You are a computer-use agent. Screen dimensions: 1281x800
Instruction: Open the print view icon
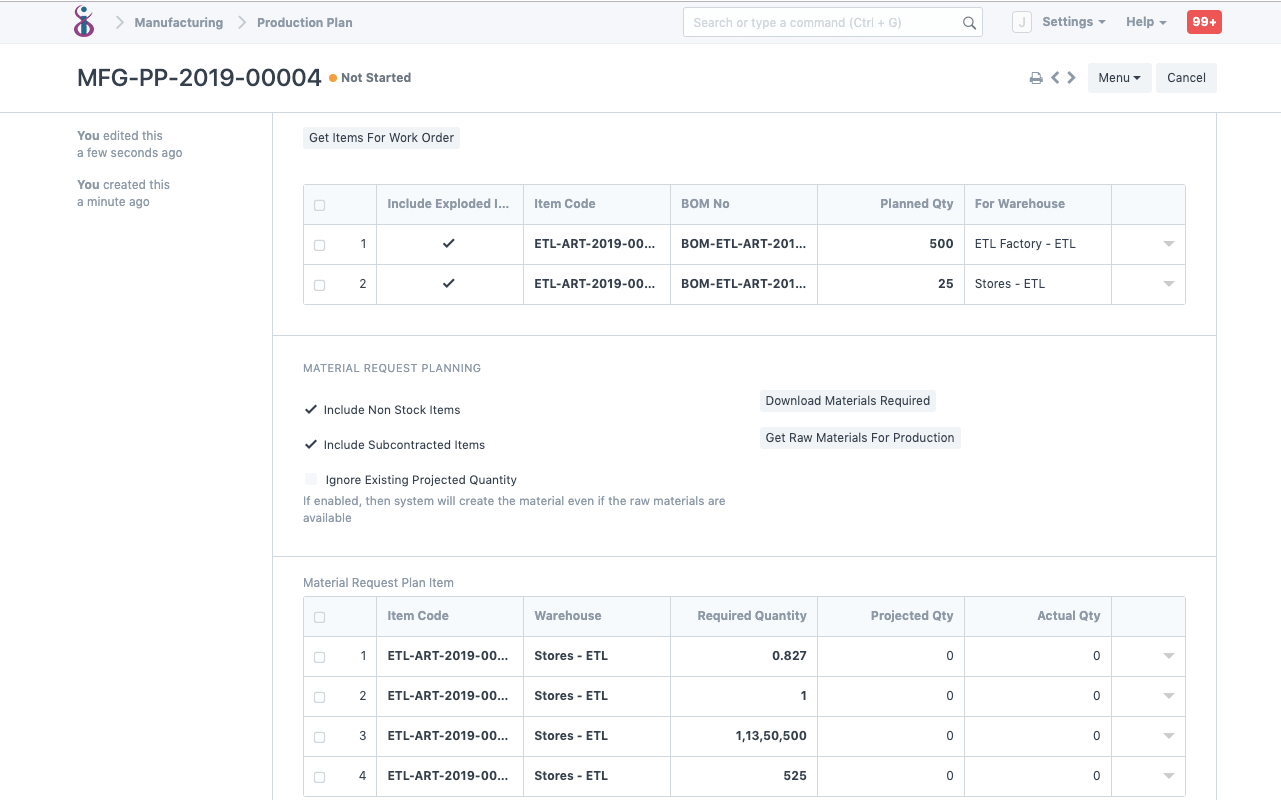[1036, 77]
